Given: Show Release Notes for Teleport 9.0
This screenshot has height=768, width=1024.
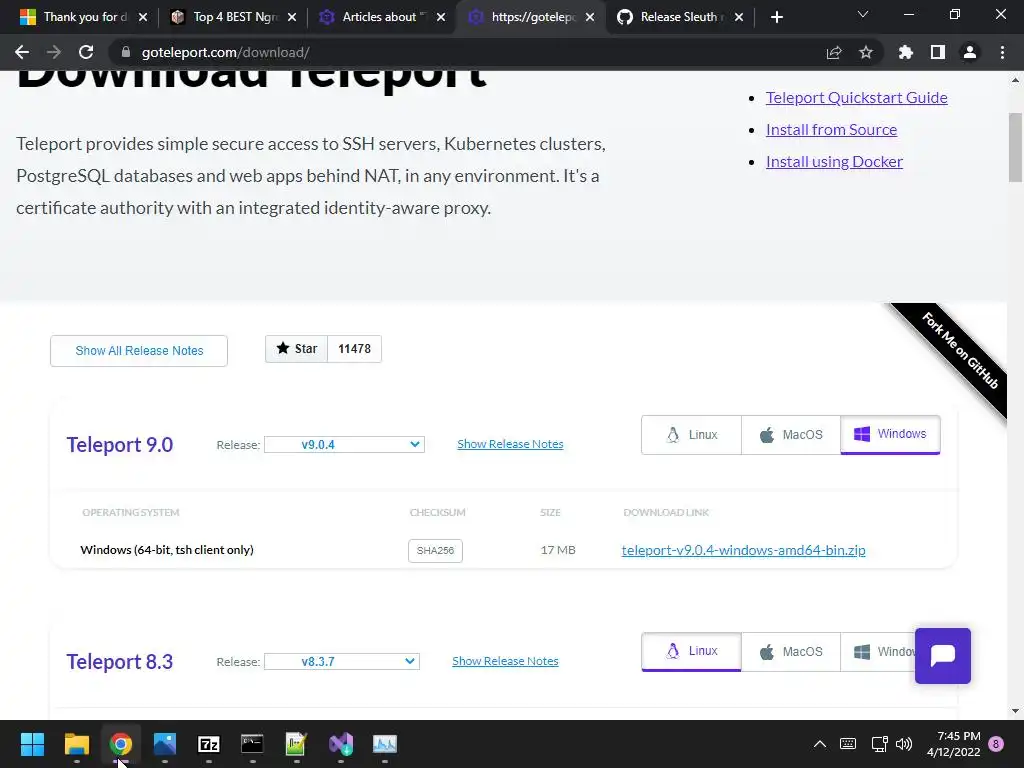Looking at the screenshot, I should [510, 444].
